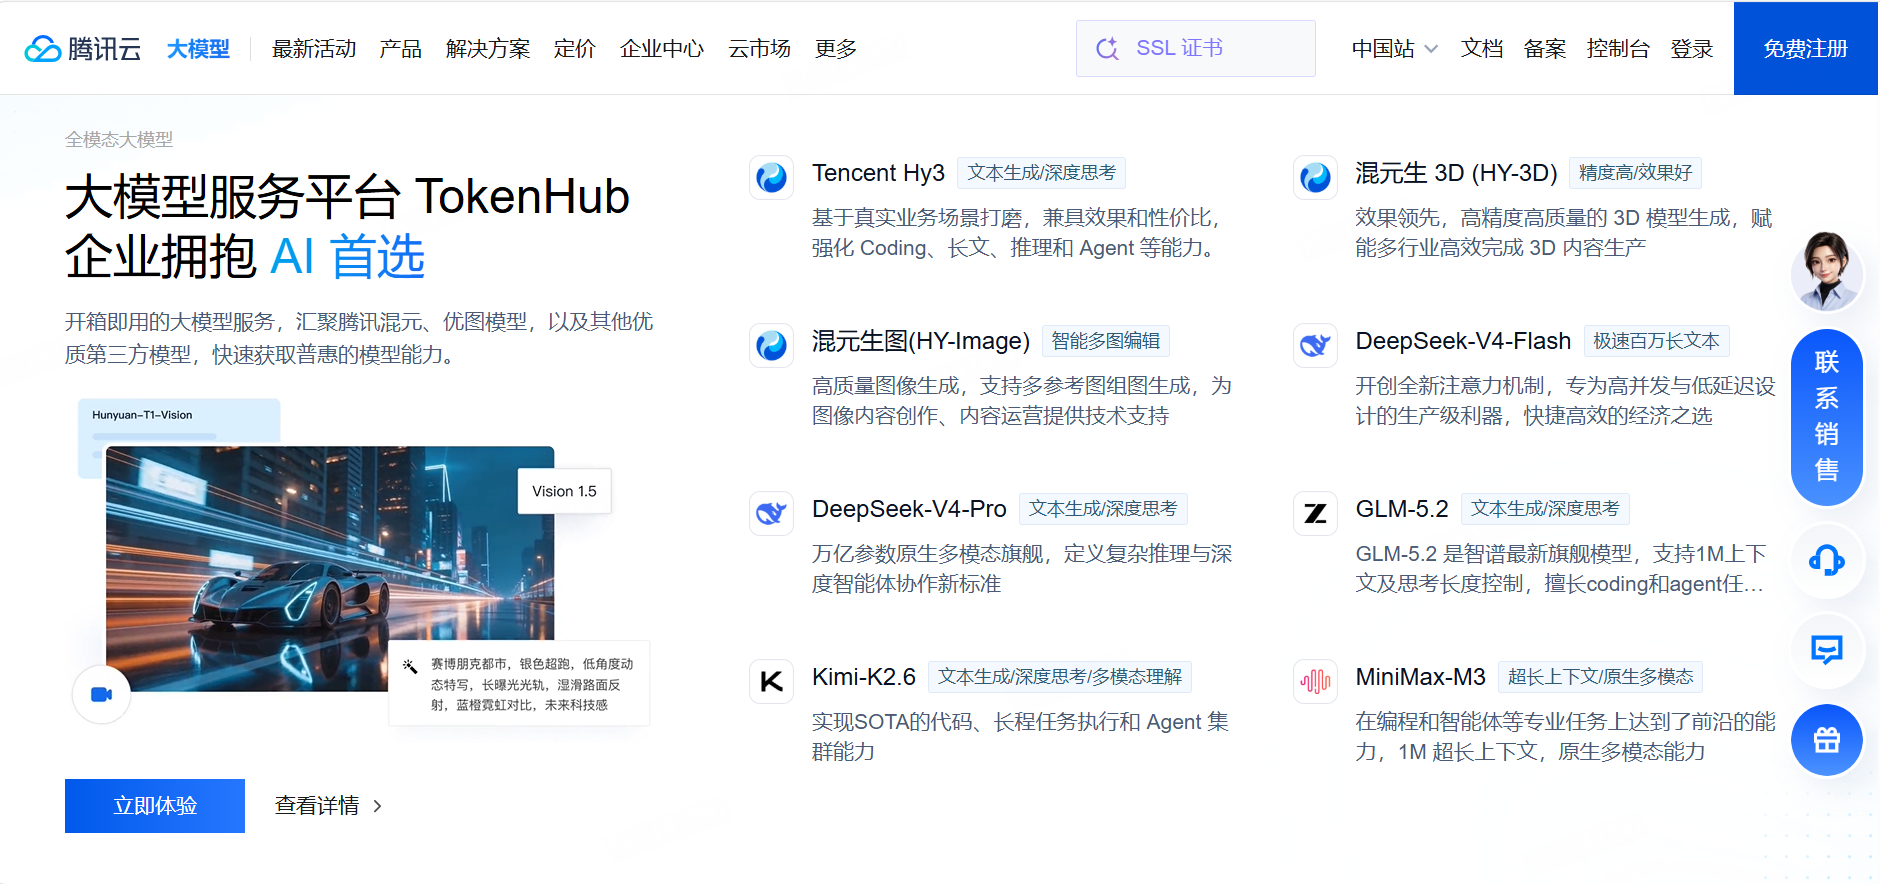The height and width of the screenshot is (884, 1880).
Task: Click the magic wand prompt icon
Action: [x=410, y=666]
